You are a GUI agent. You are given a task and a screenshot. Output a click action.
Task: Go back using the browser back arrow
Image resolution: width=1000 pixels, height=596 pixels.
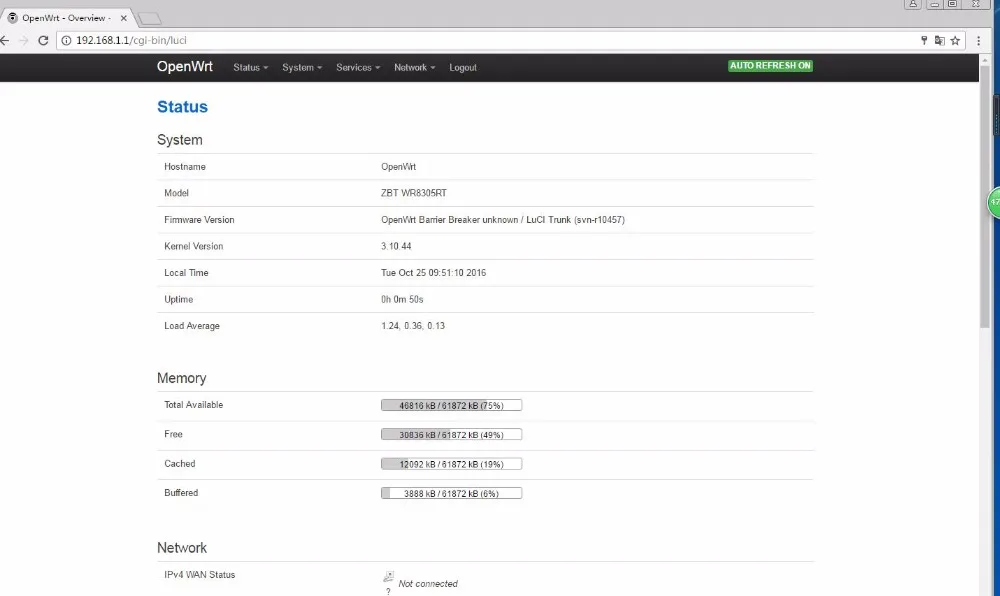[4, 40]
